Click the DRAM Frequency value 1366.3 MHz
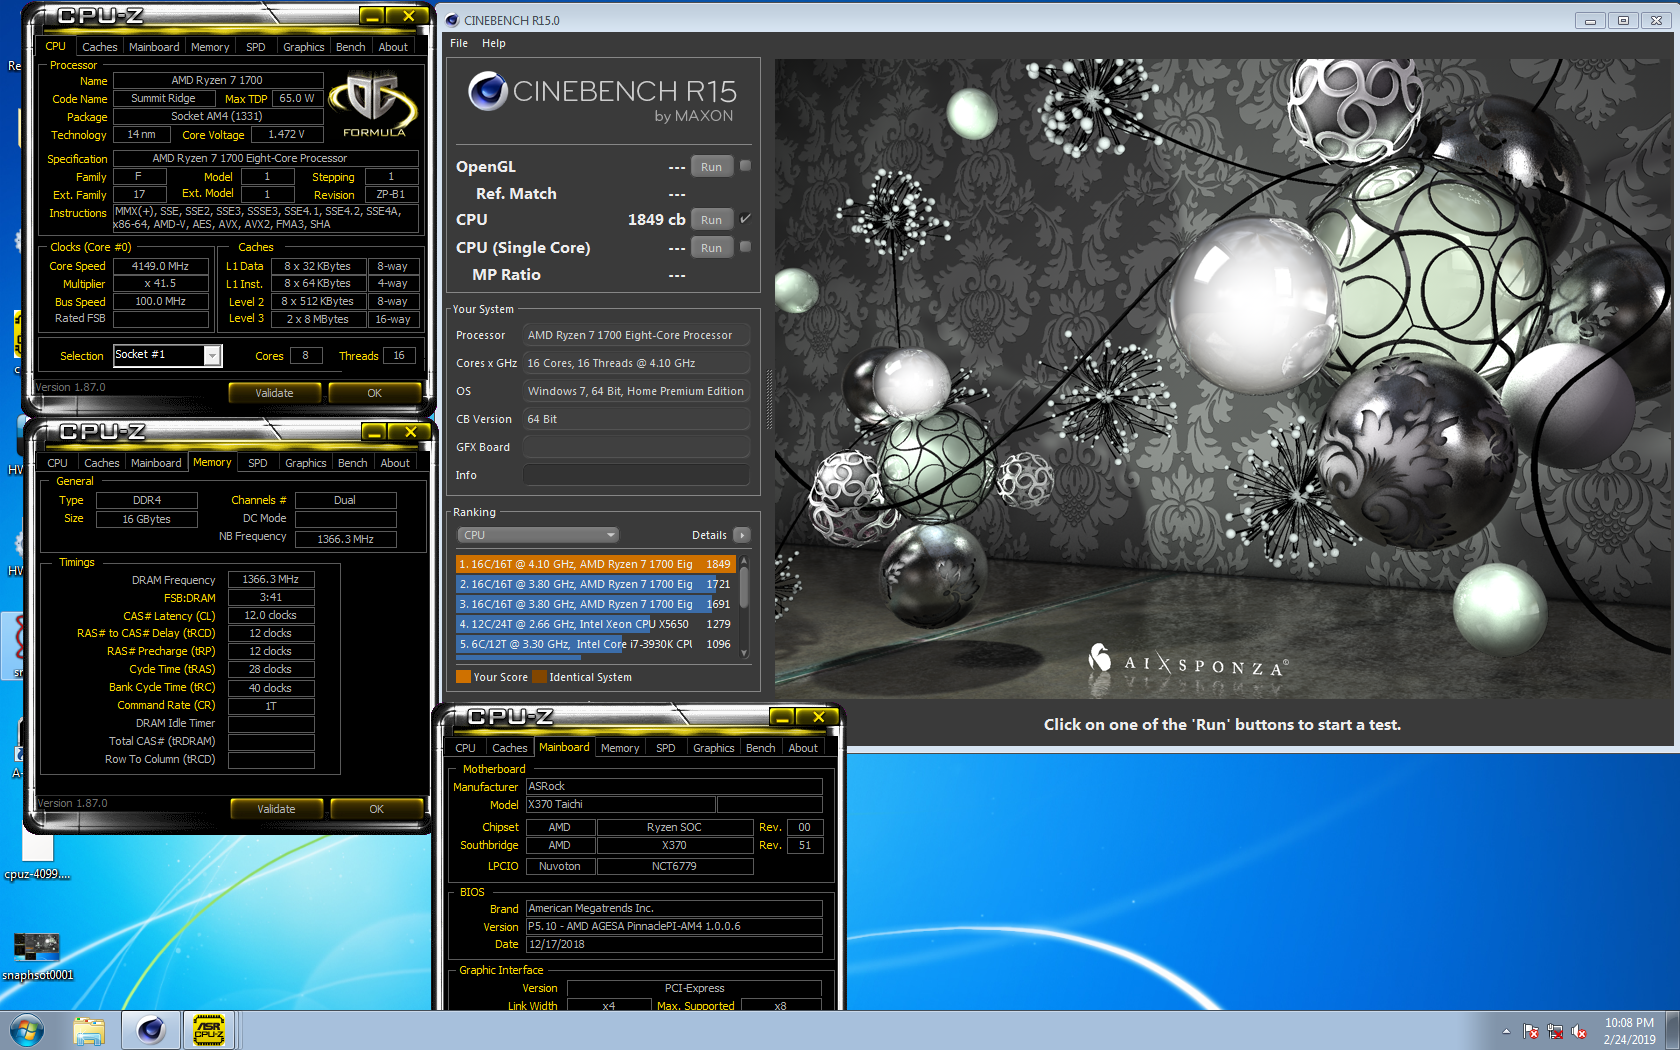The image size is (1680, 1050). tap(271, 579)
